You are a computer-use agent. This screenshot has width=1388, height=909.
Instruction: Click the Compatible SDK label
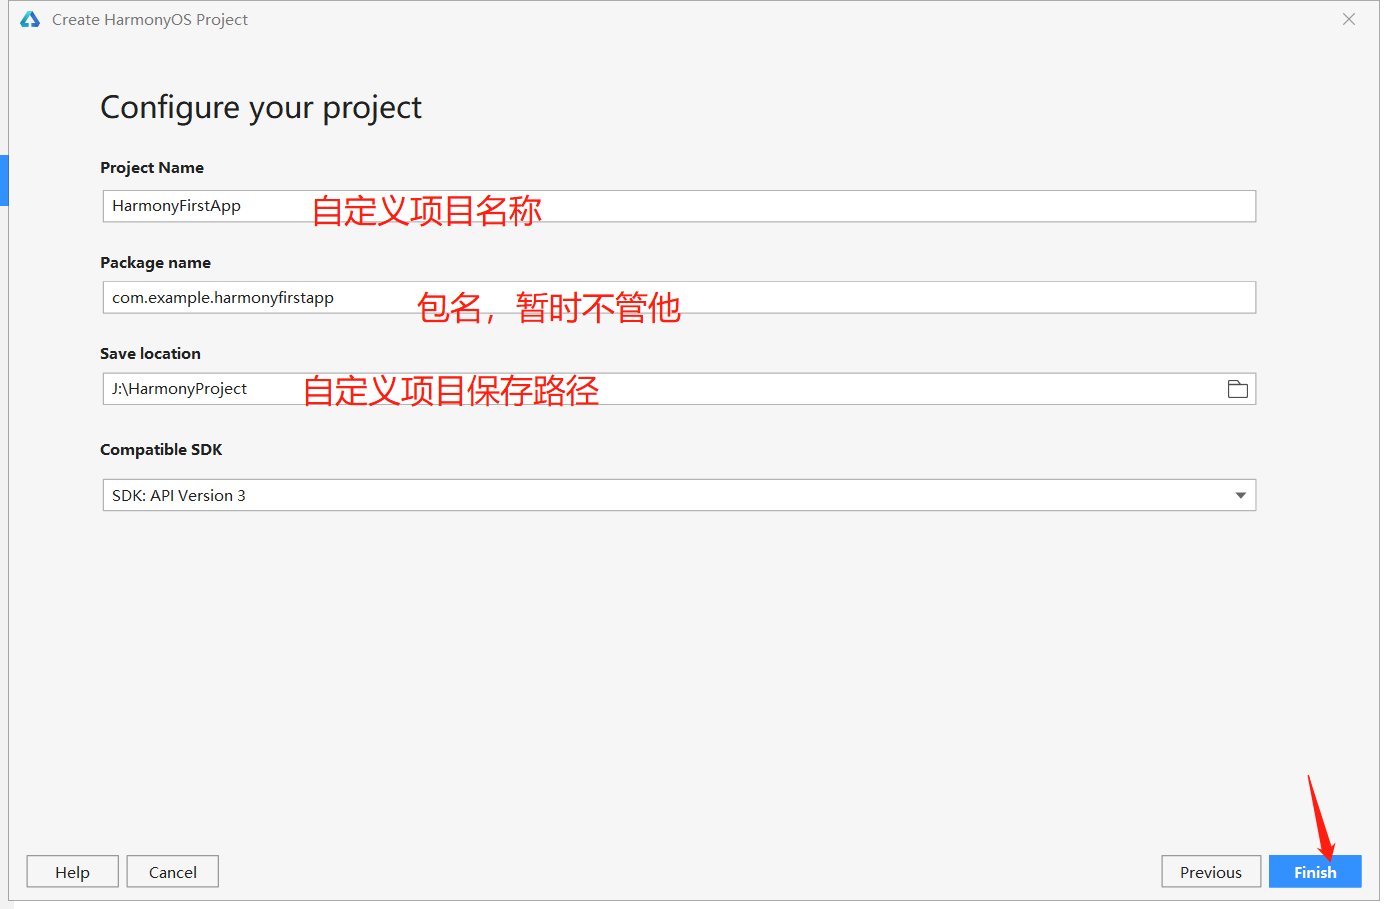pyautogui.click(x=161, y=450)
